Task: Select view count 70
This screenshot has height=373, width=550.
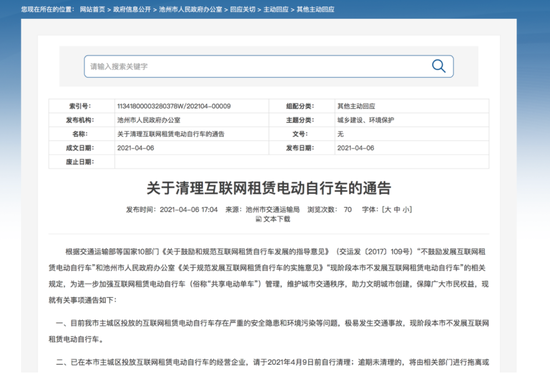Action: coord(348,209)
